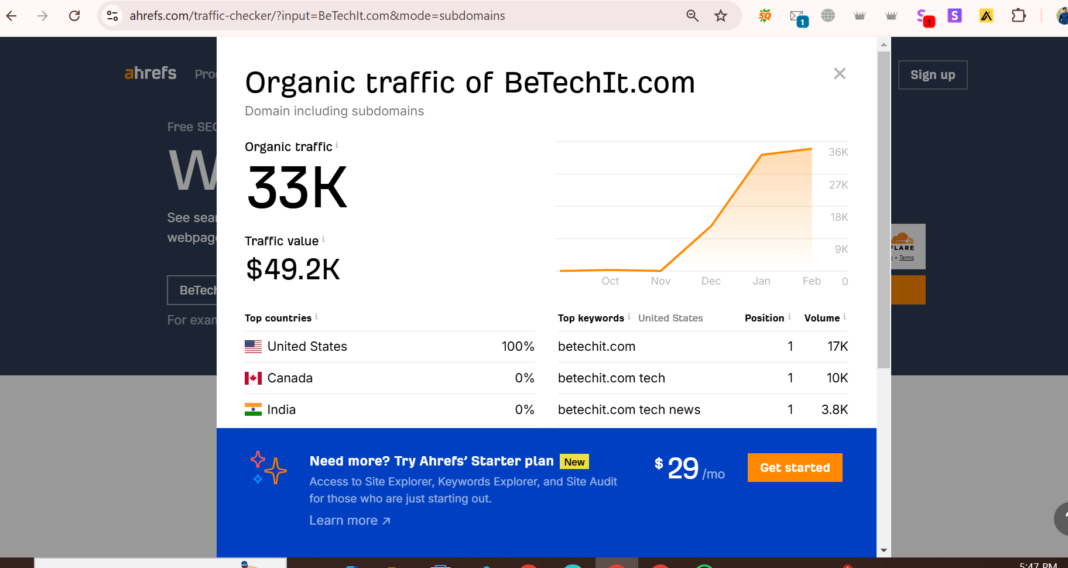Screen dimensions: 1068x568
Task: Select the Canada country row
Action: [390, 378]
